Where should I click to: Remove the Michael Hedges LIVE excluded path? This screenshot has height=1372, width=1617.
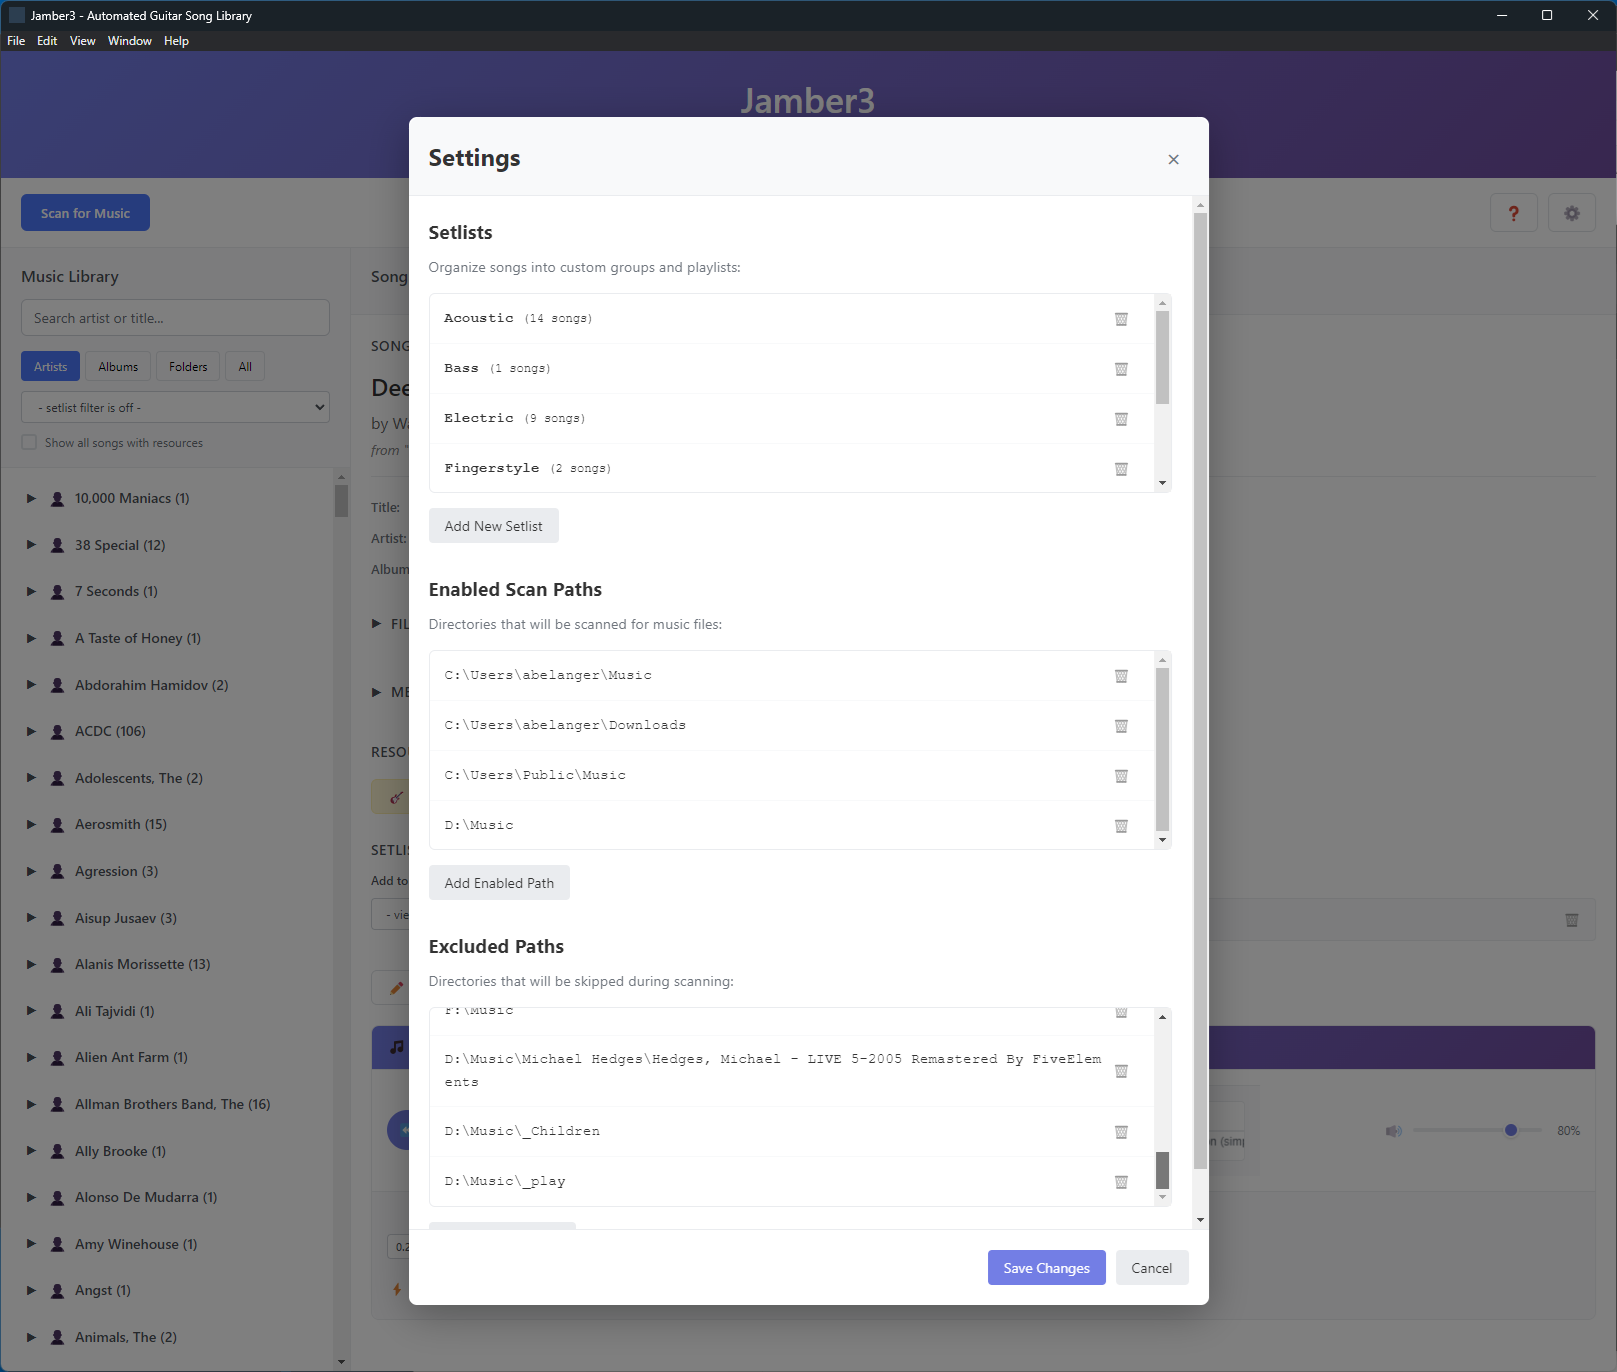[x=1121, y=1071]
